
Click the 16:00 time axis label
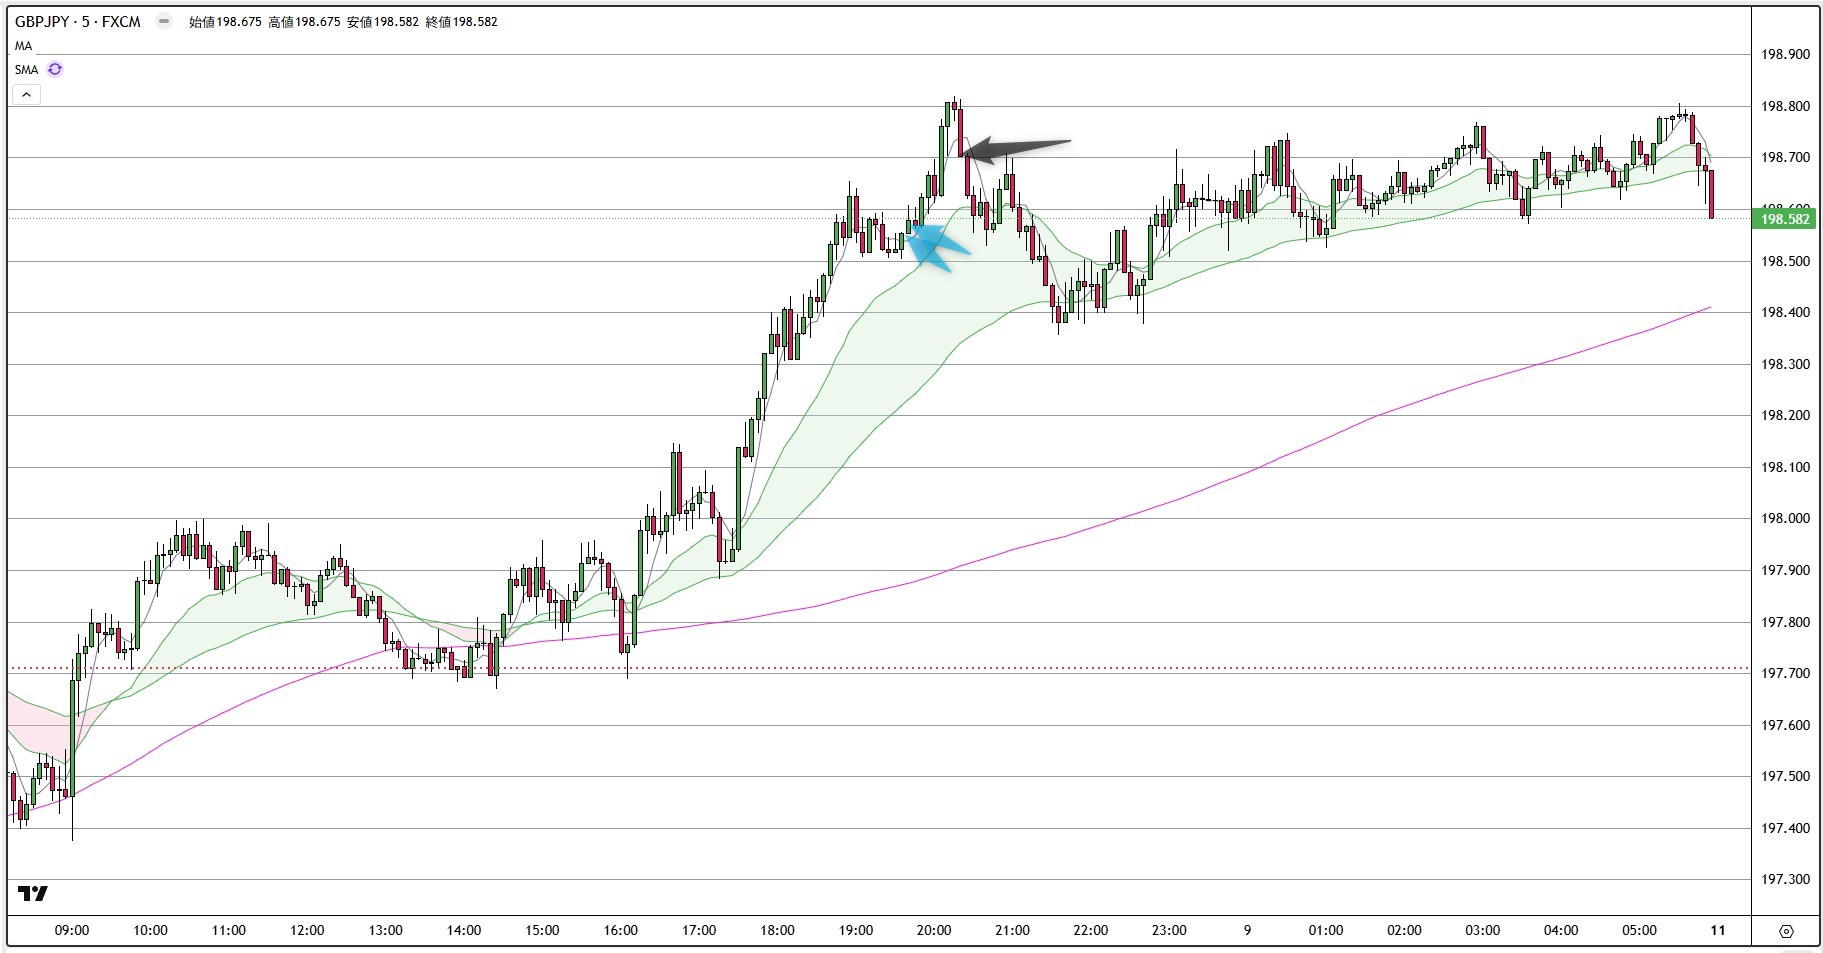click(x=621, y=930)
